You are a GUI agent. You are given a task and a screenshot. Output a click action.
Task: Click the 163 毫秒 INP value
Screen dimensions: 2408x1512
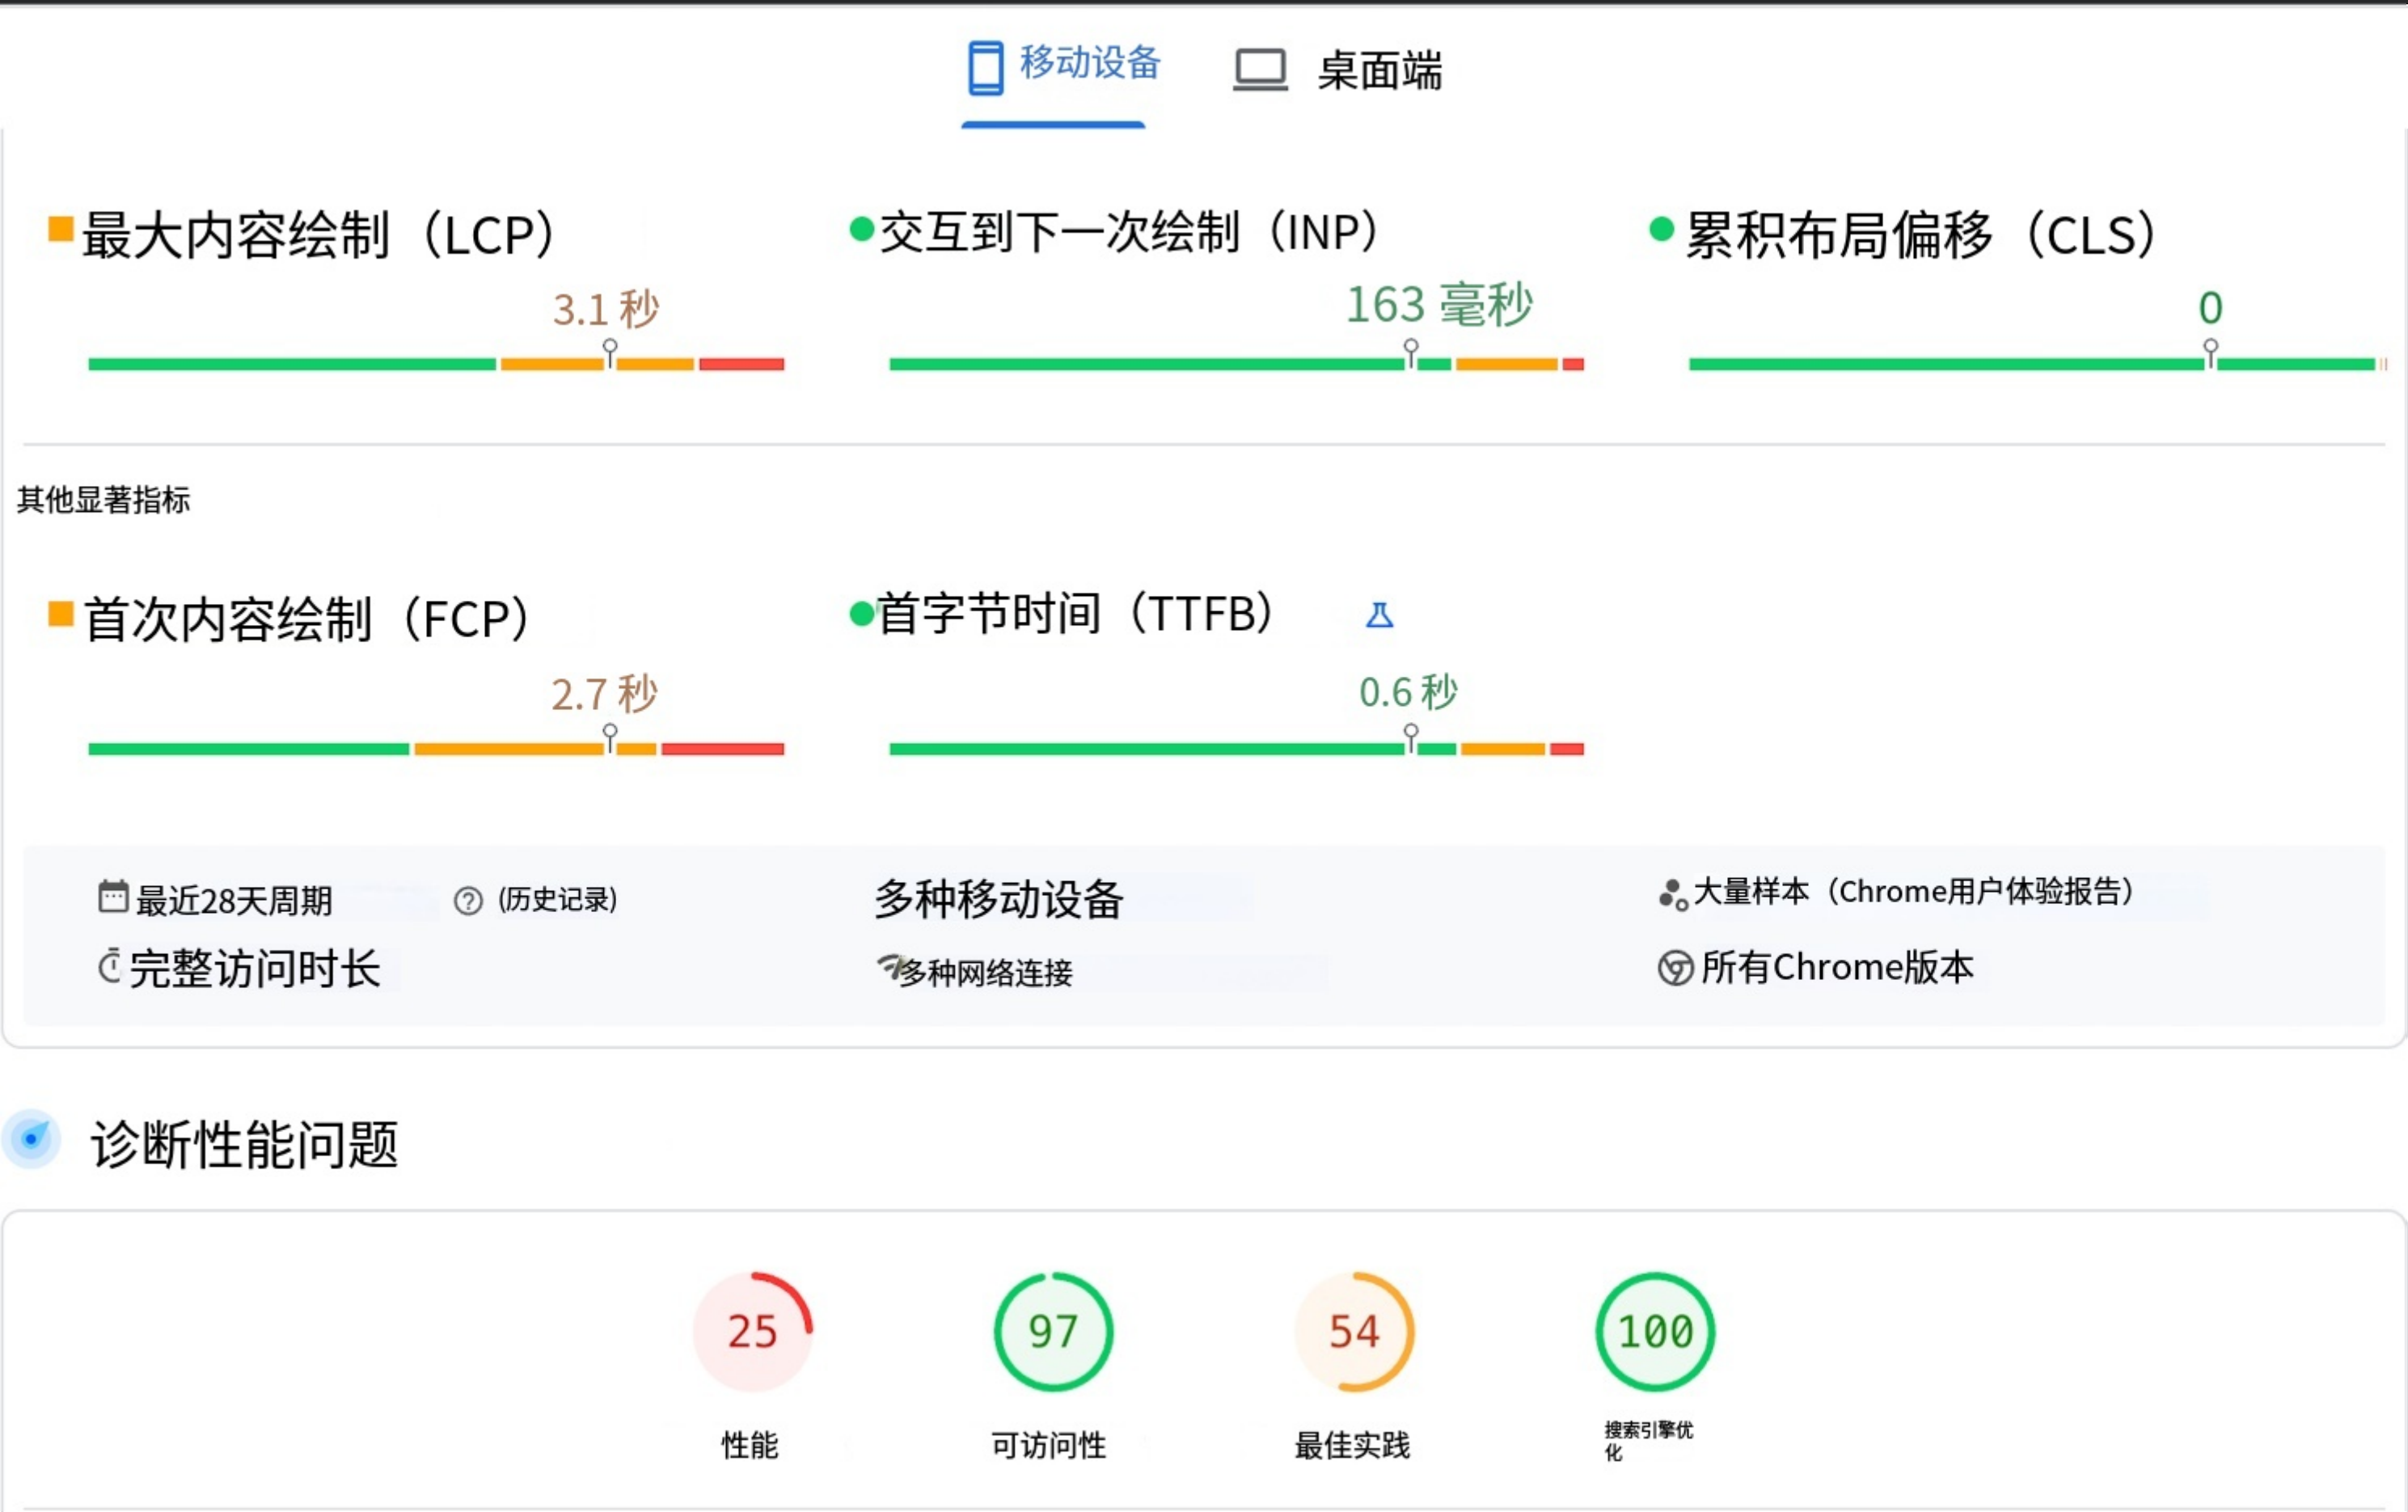tap(1439, 305)
